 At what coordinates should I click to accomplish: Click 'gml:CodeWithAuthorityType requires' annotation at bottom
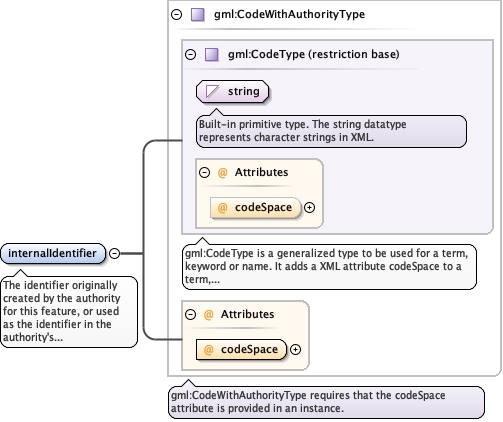327,402
